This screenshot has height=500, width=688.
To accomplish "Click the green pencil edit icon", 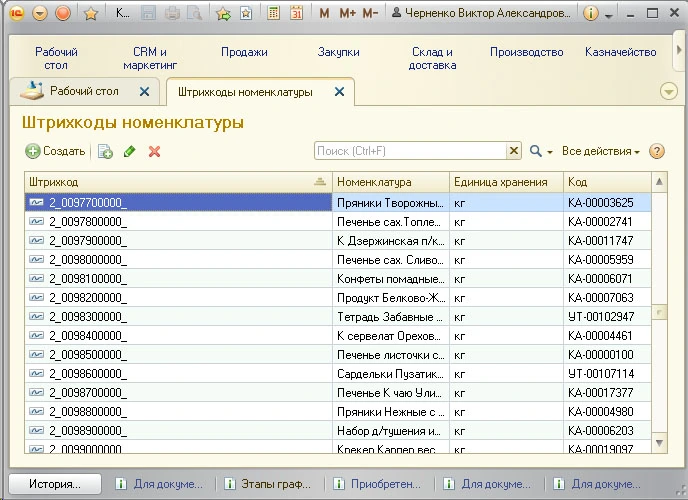I will coord(129,151).
